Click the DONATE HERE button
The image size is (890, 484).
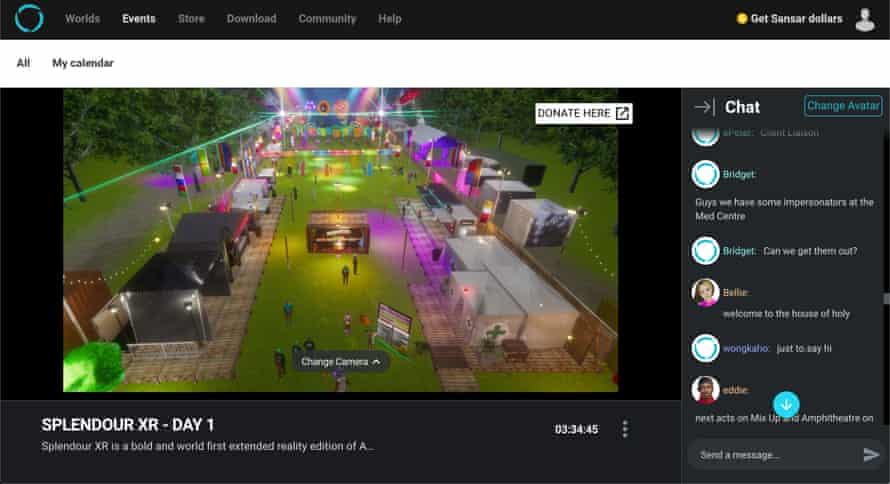583,113
